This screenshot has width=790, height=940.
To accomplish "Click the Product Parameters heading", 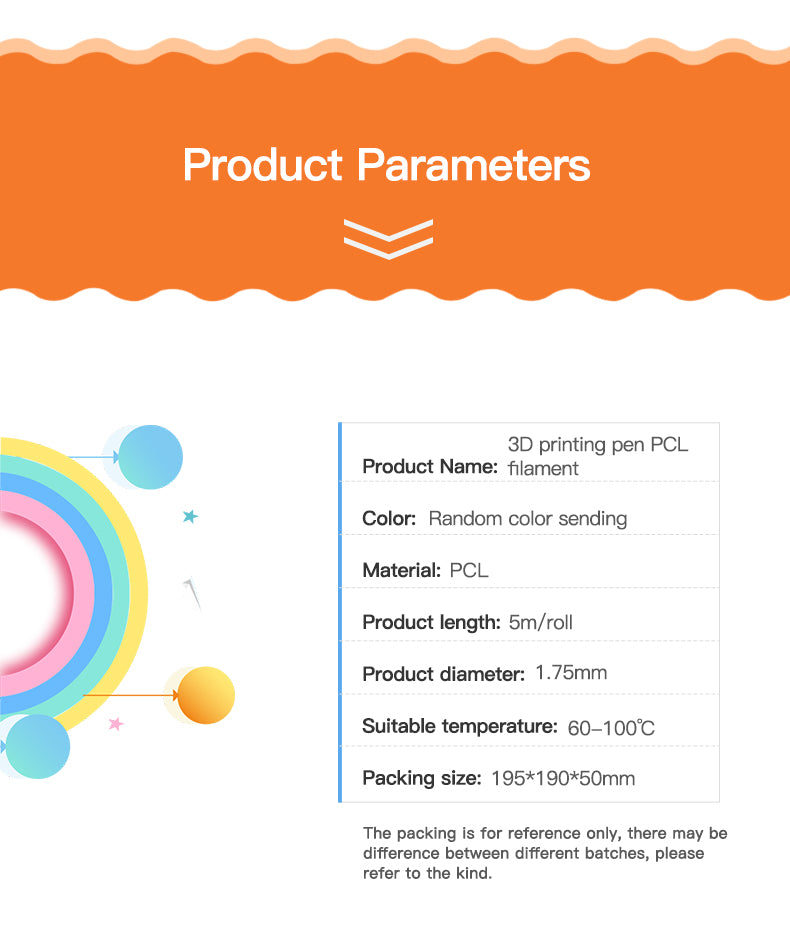I will point(386,164).
